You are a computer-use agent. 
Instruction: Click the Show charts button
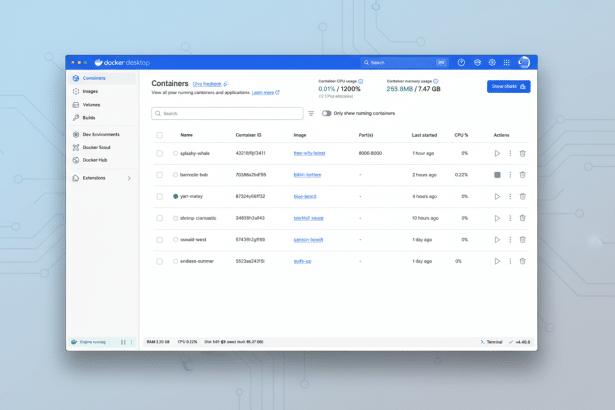[509, 87]
